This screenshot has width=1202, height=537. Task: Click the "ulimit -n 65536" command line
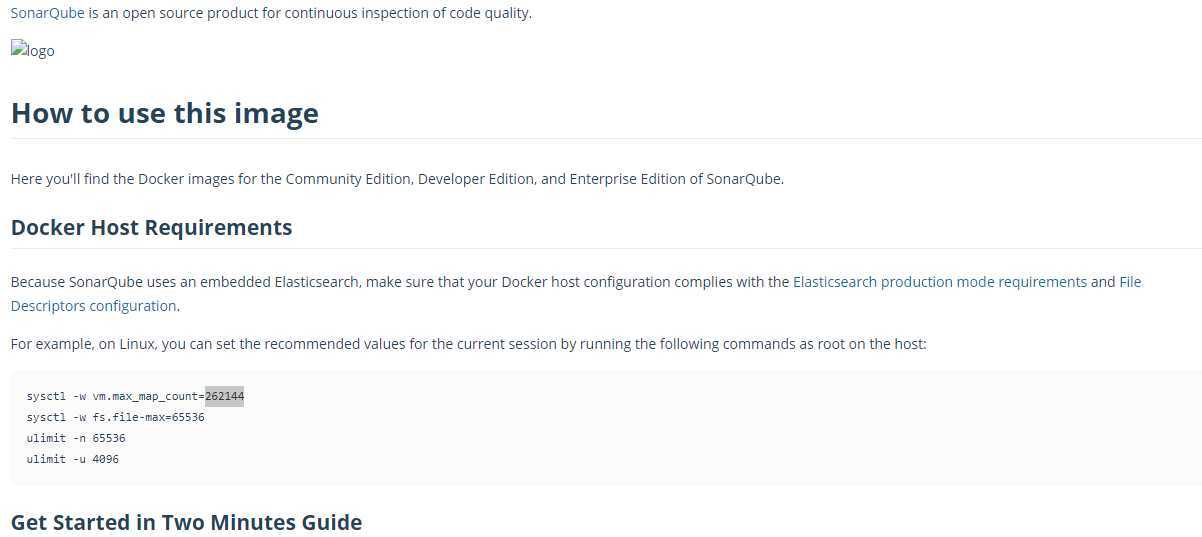click(76, 438)
